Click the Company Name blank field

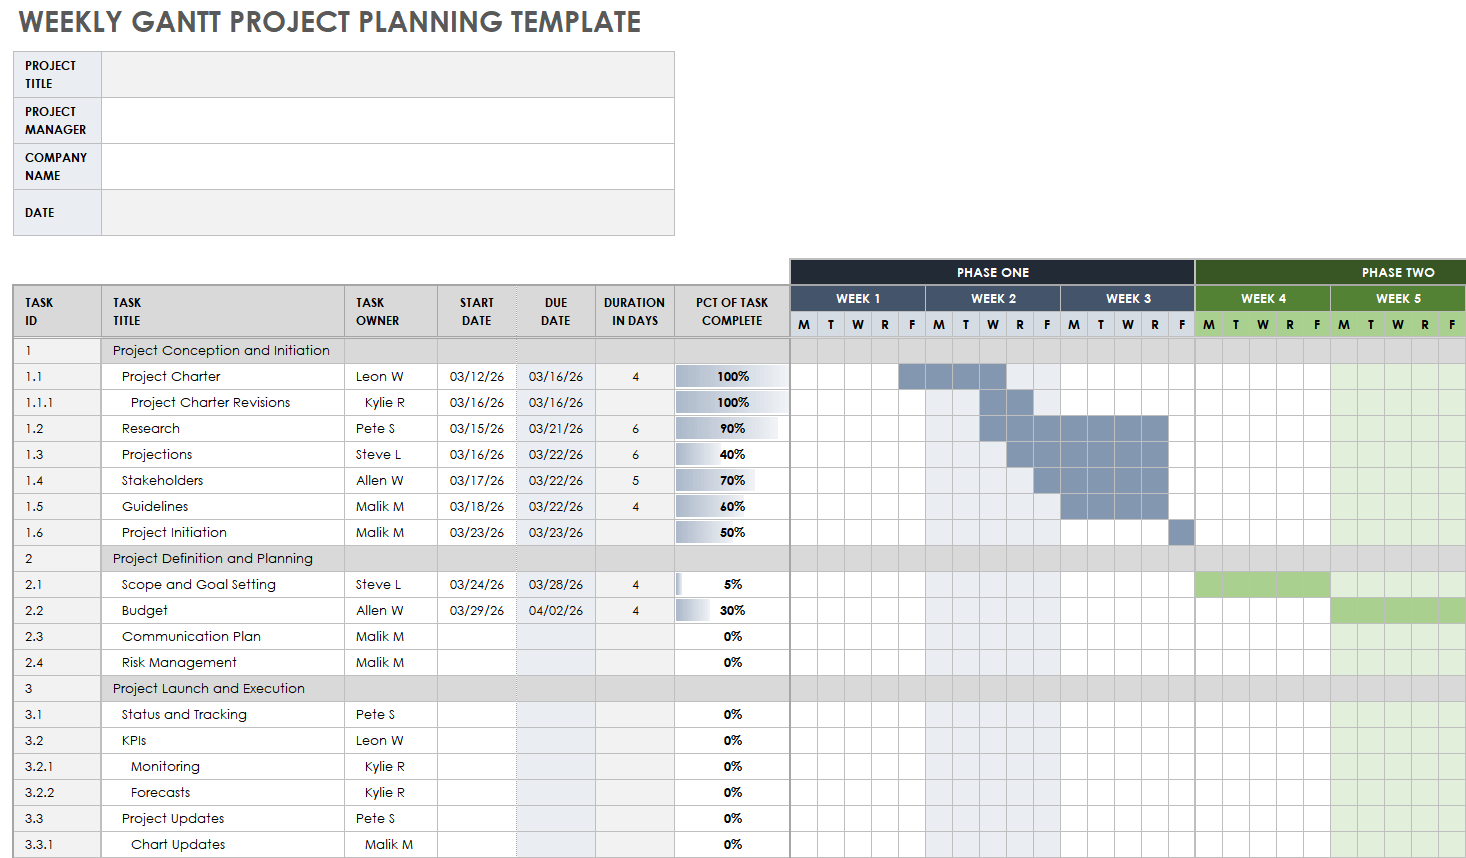387,167
